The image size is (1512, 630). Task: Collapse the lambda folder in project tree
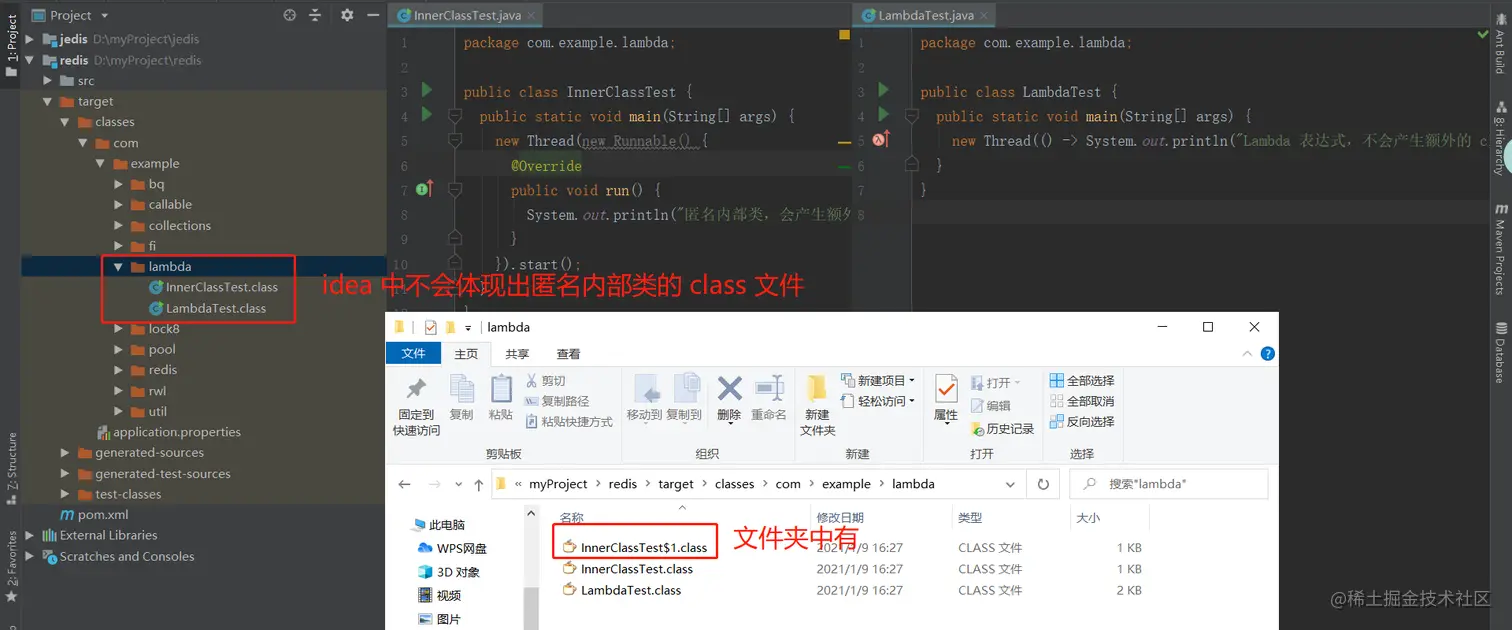point(119,267)
